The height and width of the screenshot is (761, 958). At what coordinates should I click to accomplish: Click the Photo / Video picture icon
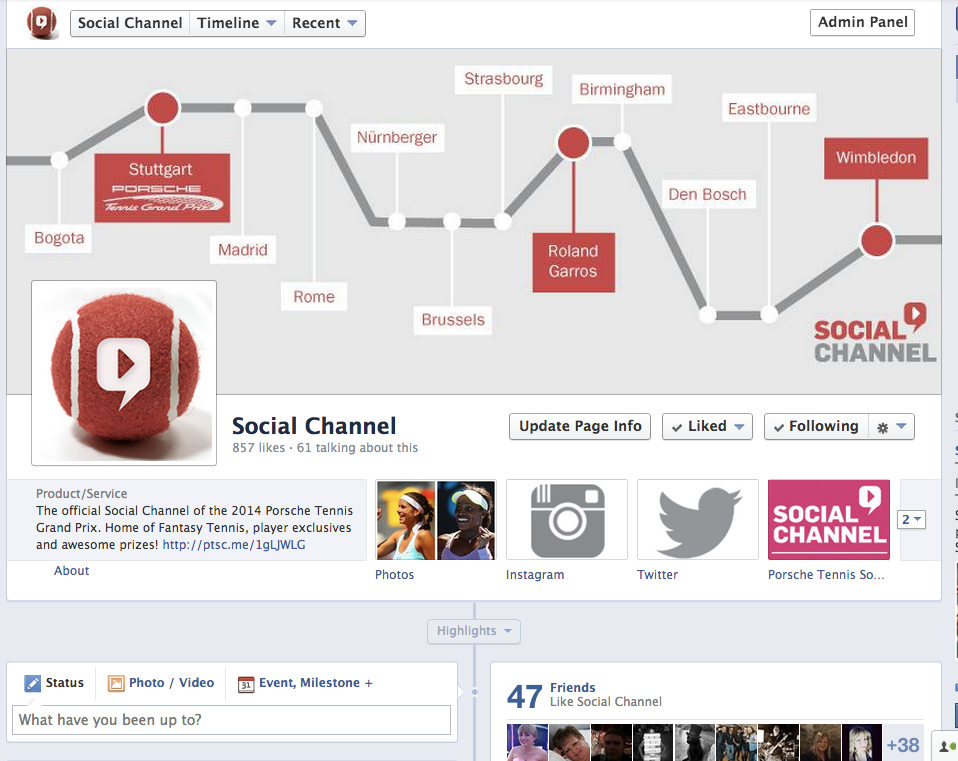coord(115,683)
